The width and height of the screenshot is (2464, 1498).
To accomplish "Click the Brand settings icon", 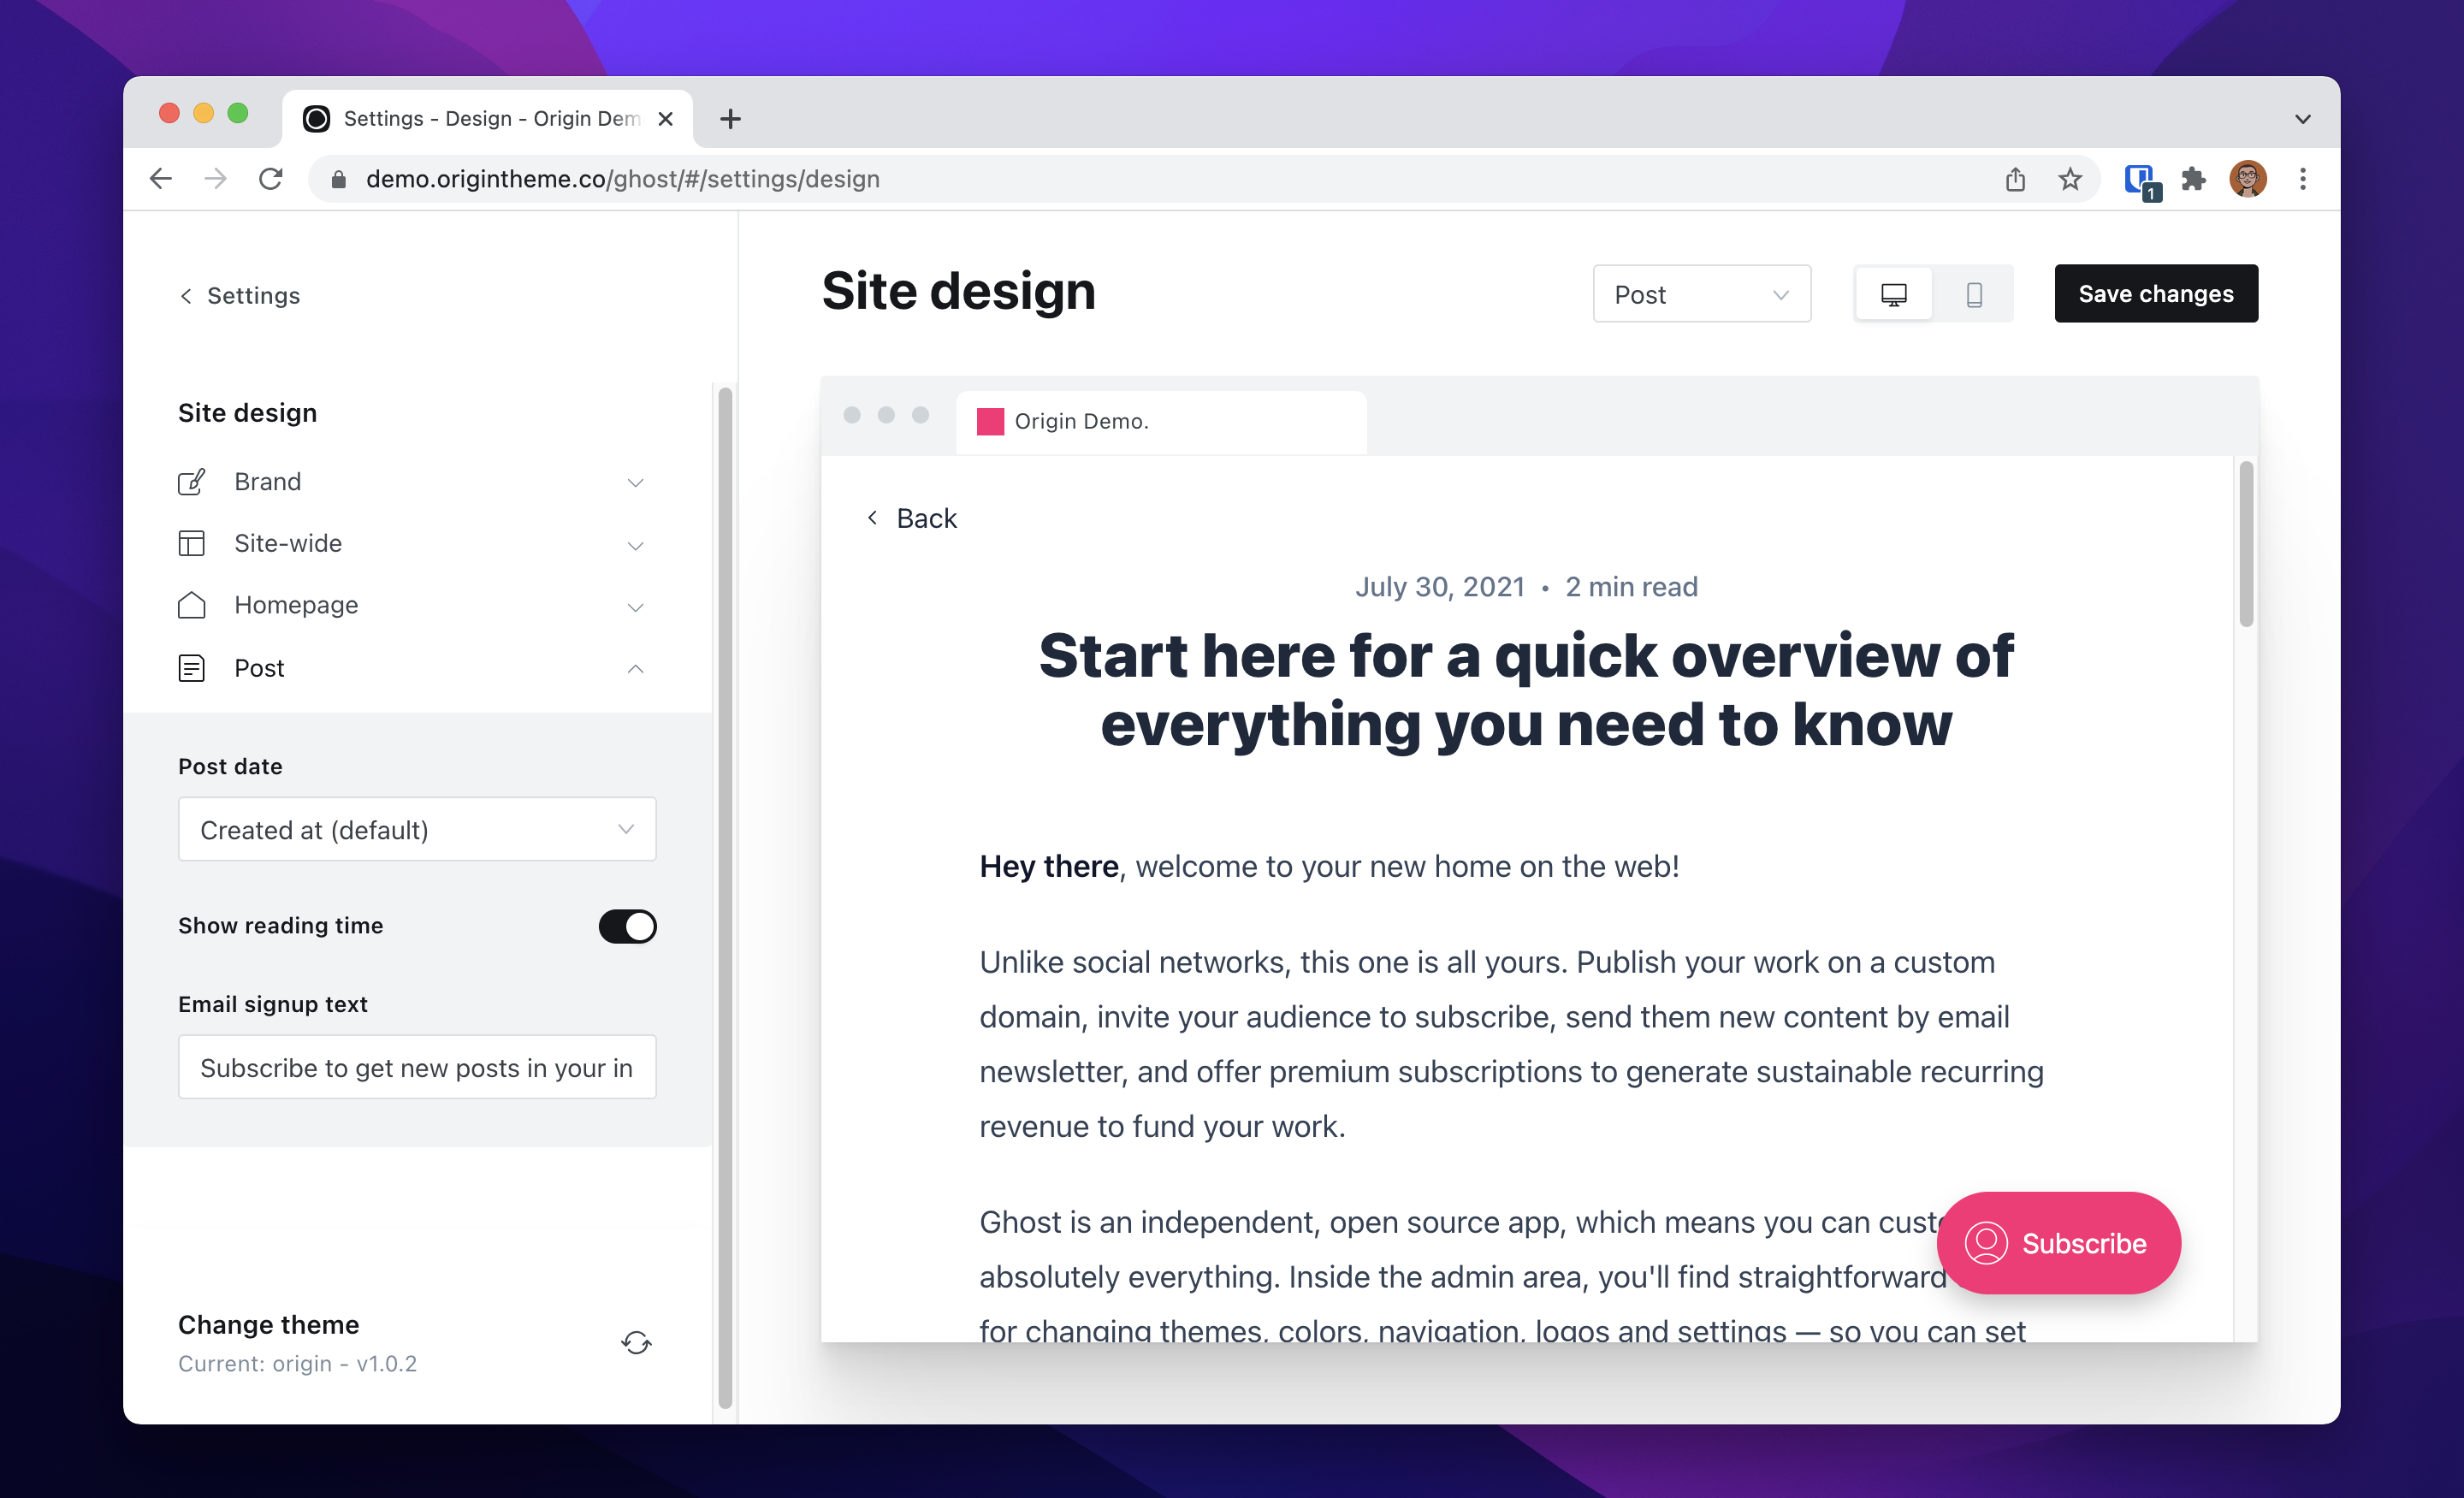I will (x=192, y=481).
